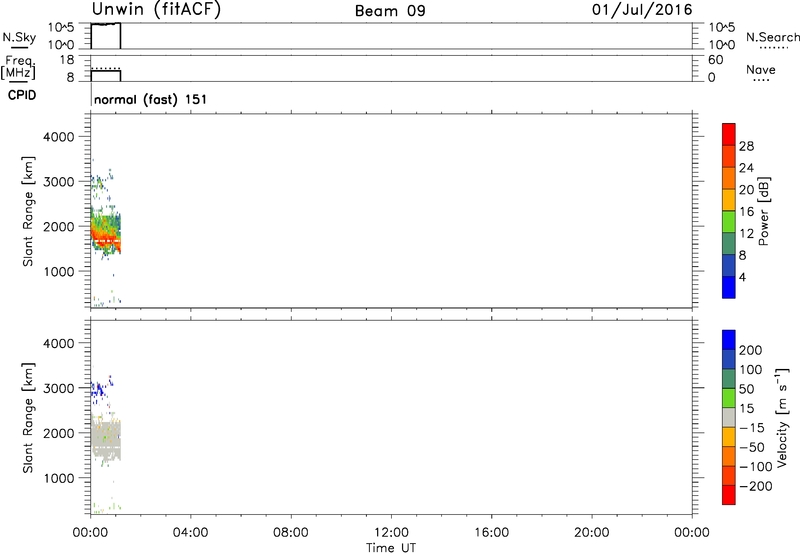
Task: Click '4000' on the power panel range axis
Action: 59,137
